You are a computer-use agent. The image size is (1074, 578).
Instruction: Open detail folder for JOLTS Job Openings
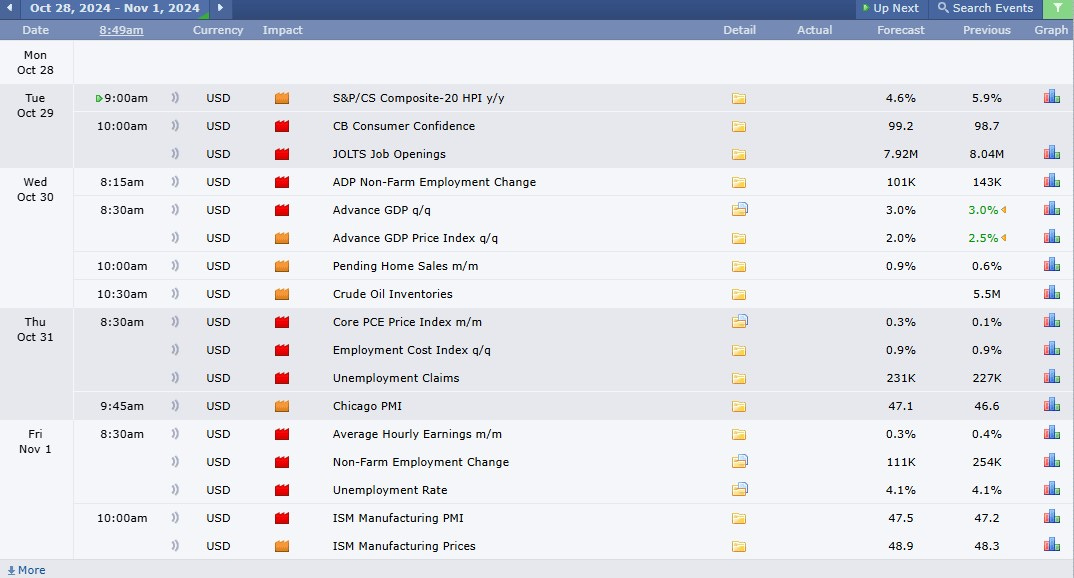(x=738, y=154)
